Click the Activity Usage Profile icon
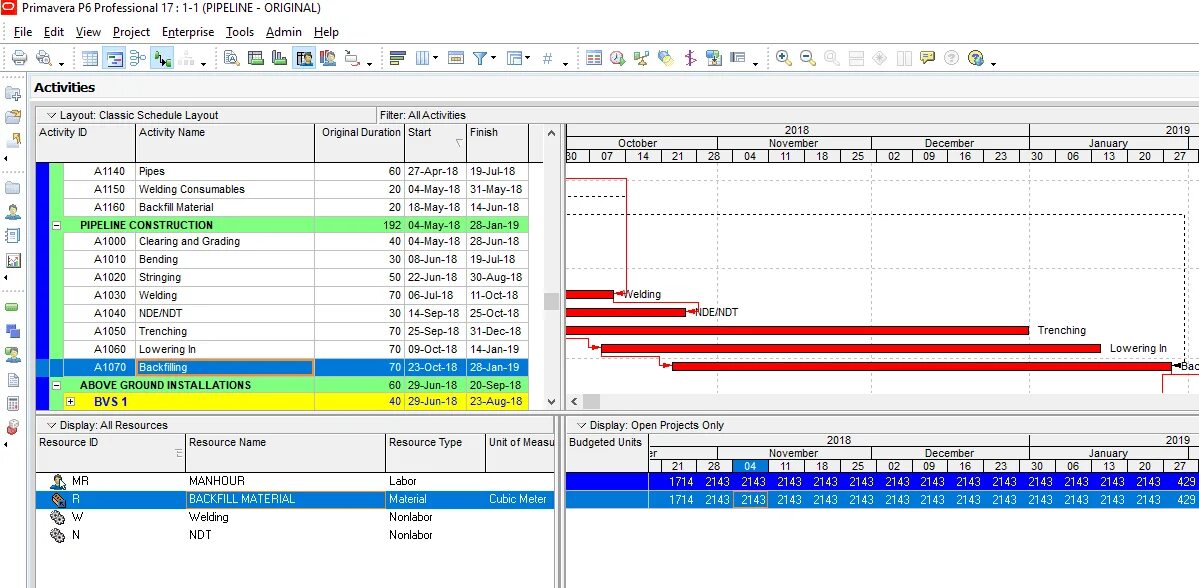This screenshot has width=1199, height=588. (x=279, y=58)
